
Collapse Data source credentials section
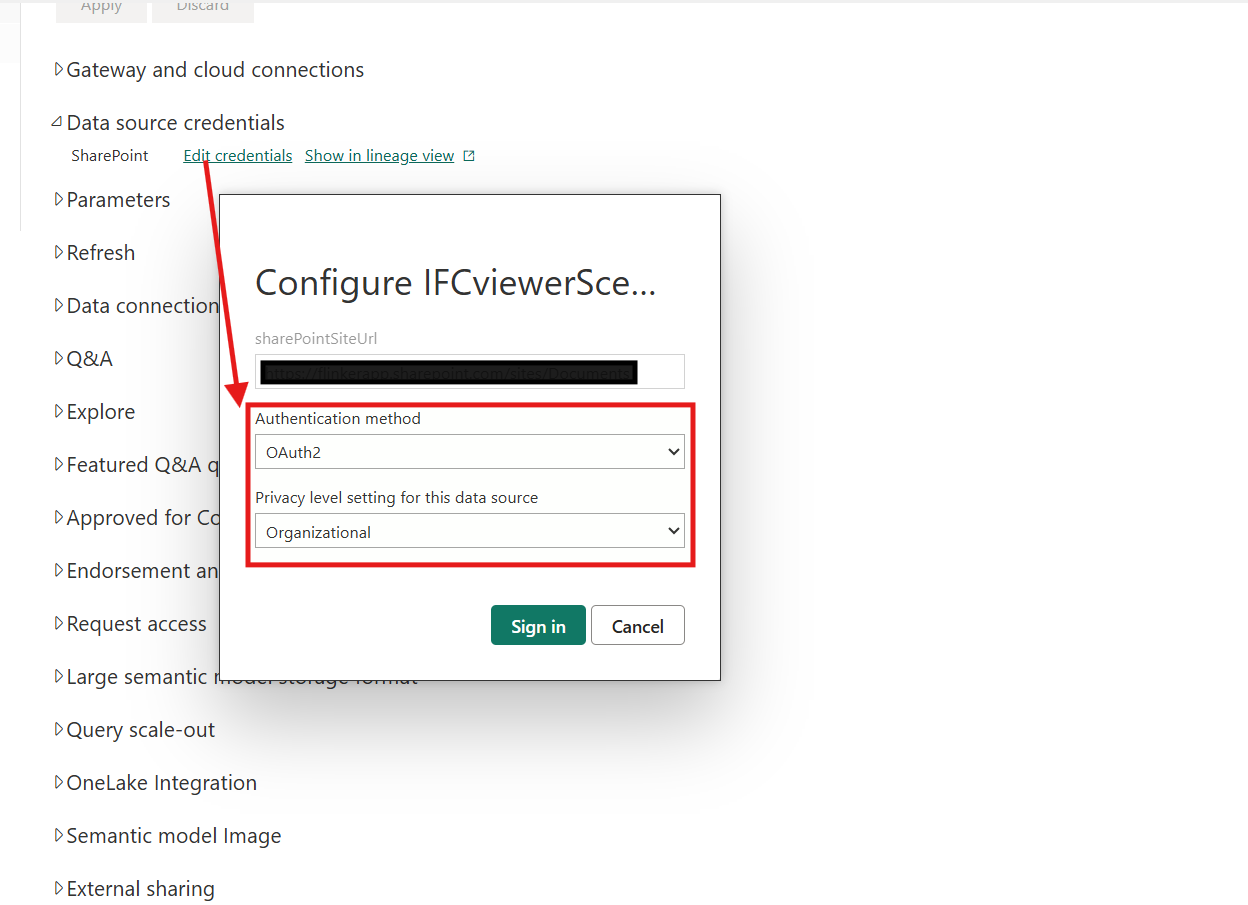coord(170,123)
